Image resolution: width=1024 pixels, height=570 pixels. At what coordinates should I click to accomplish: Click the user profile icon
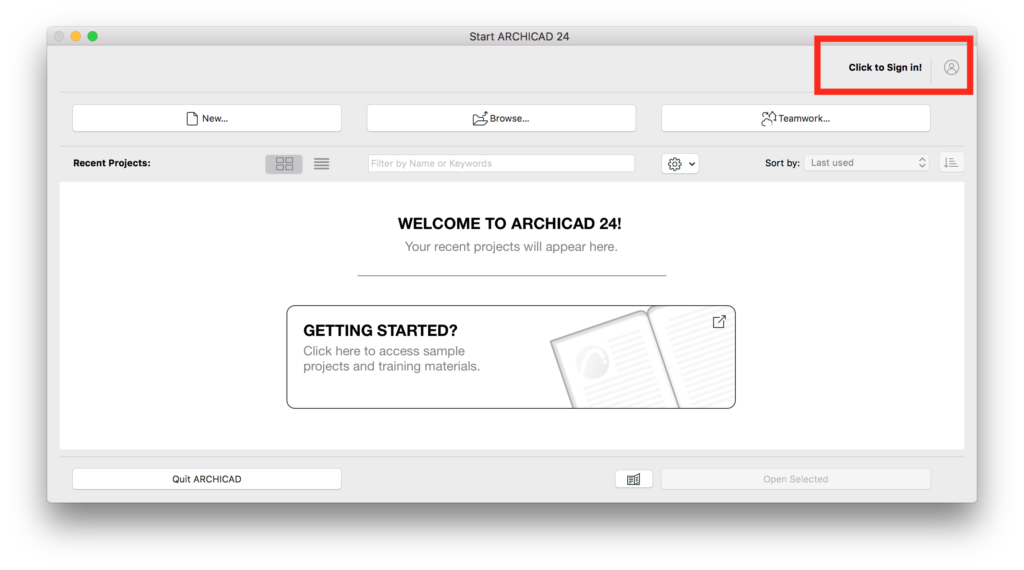tap(951, 68)
